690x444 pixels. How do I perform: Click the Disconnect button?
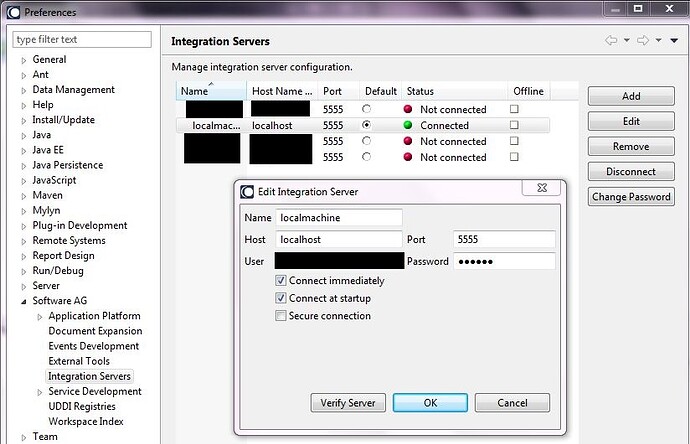coord(631,171)
